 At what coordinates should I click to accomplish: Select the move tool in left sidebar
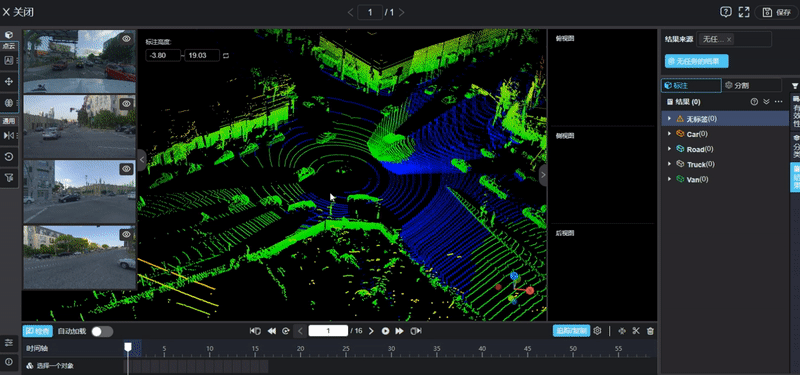pyautogui.click(x=9, y=82)
